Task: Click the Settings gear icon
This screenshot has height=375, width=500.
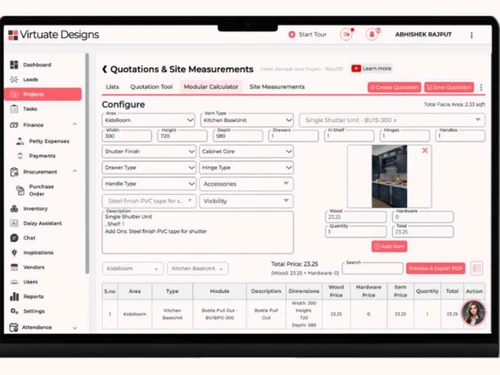Action: tap(14, 311)
